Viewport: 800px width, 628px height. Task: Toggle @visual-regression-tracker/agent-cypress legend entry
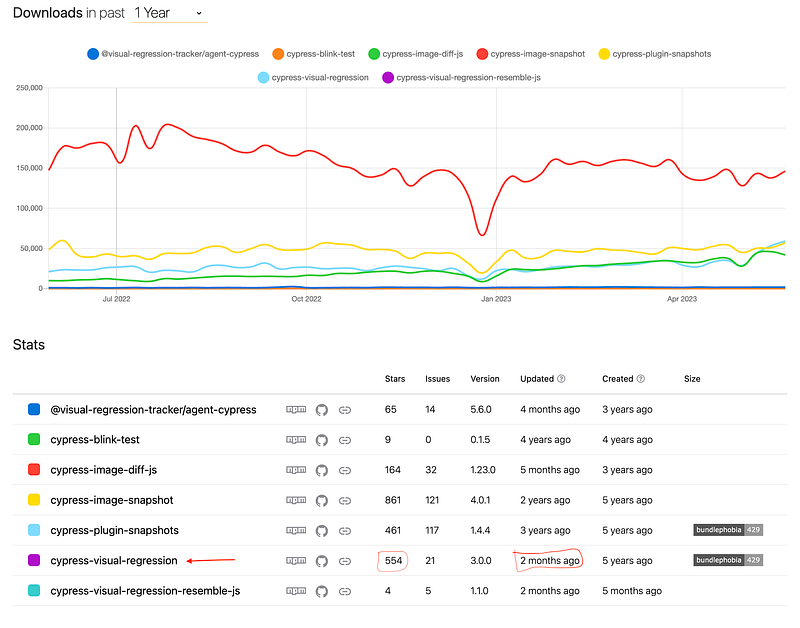click(x=173, y=54)
